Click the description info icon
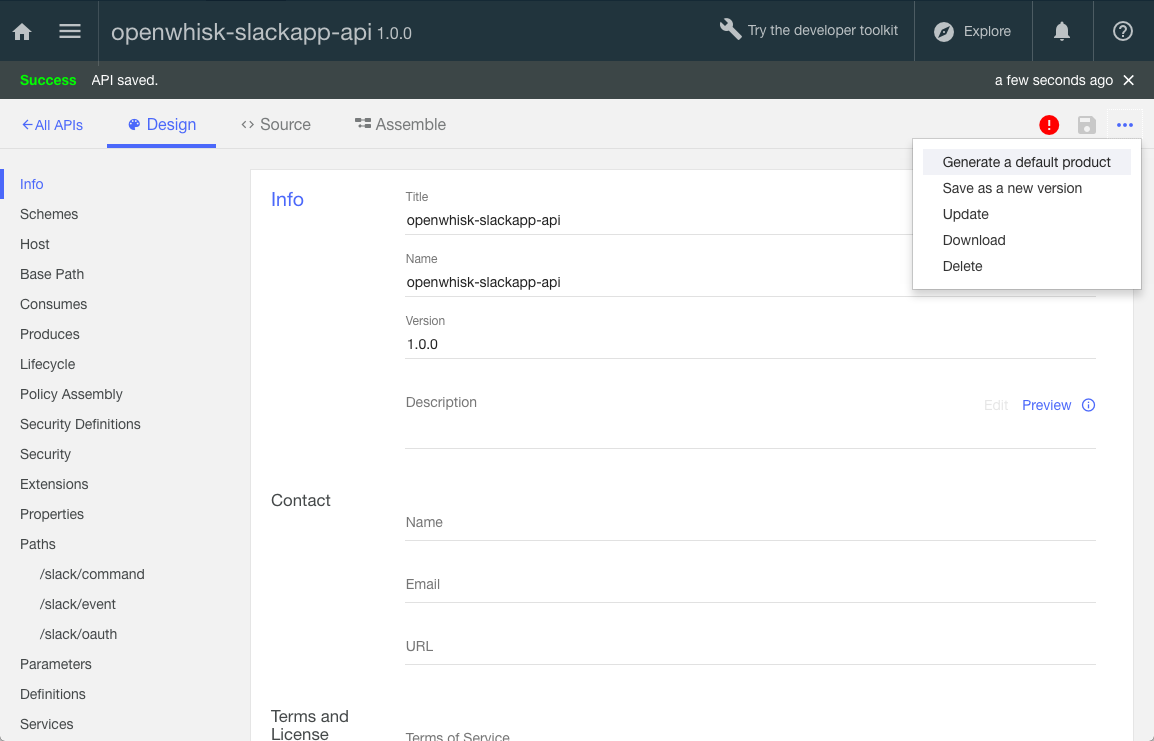1154x741 pixels. point(1088,405)
